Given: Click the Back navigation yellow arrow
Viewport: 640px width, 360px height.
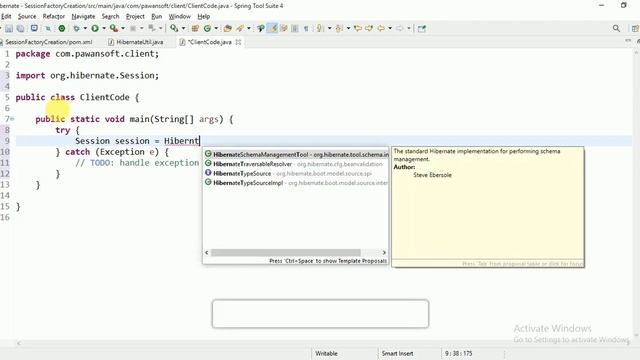Looking at the screenshot, I should click(381, 28).
